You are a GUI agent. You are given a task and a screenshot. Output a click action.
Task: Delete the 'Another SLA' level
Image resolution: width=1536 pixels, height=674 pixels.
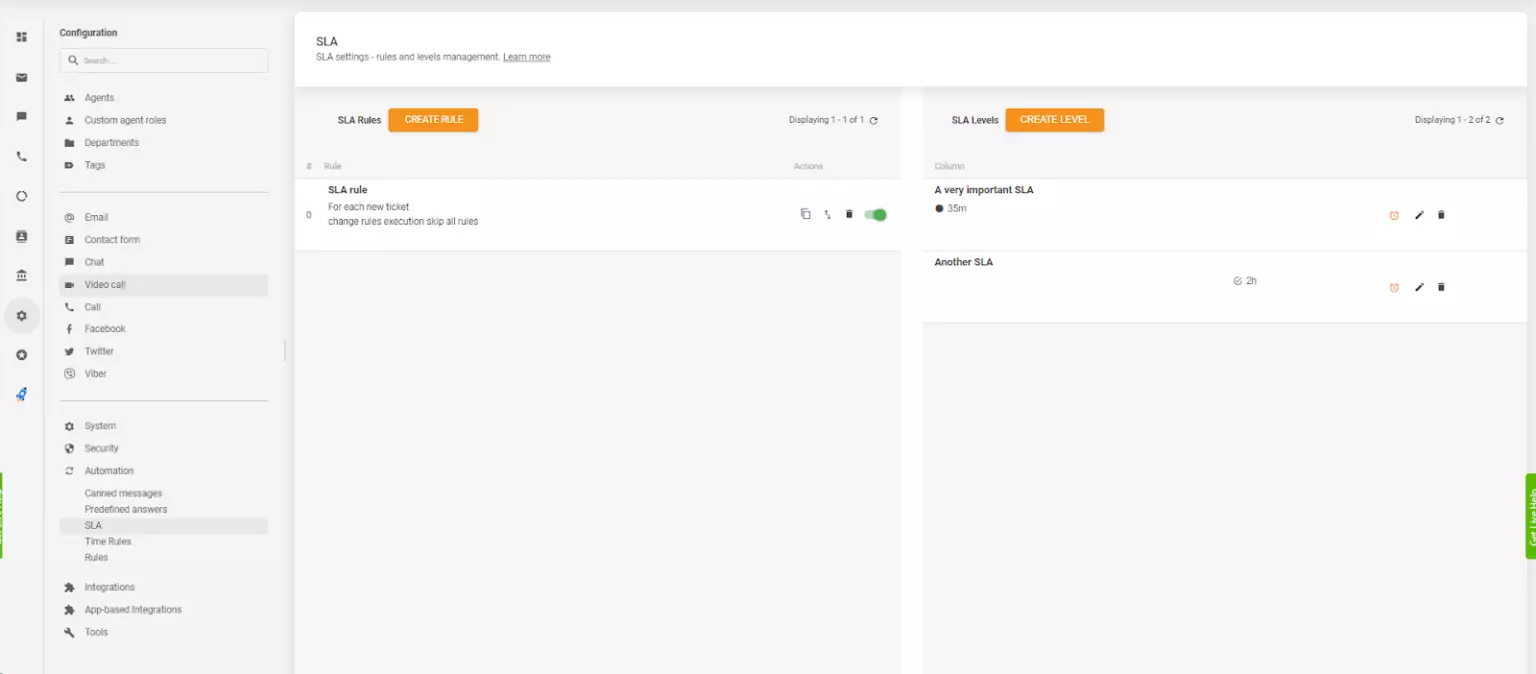tap(1441, 287)
